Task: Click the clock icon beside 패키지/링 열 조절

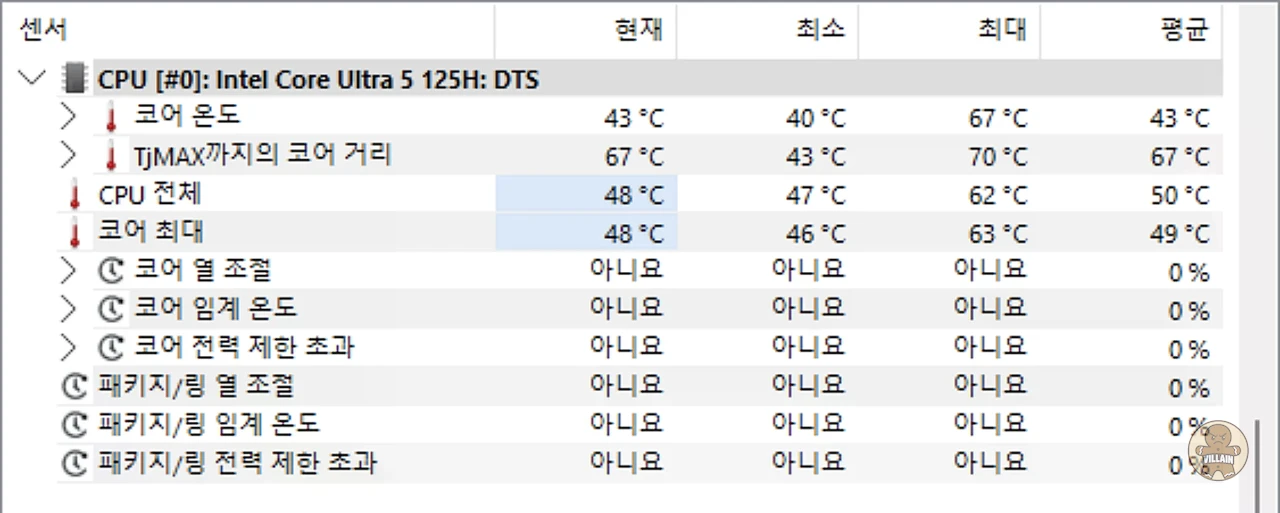Action: [x=74, y=386]
